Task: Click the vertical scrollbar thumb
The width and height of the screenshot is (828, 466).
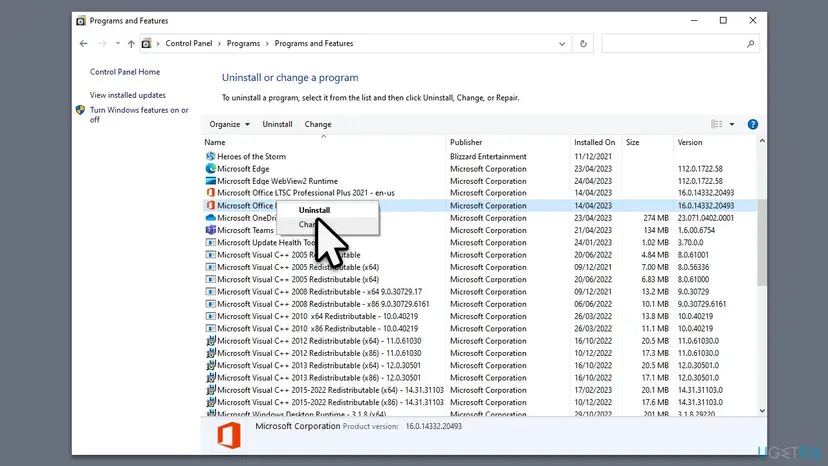Action: click(761, 243)
